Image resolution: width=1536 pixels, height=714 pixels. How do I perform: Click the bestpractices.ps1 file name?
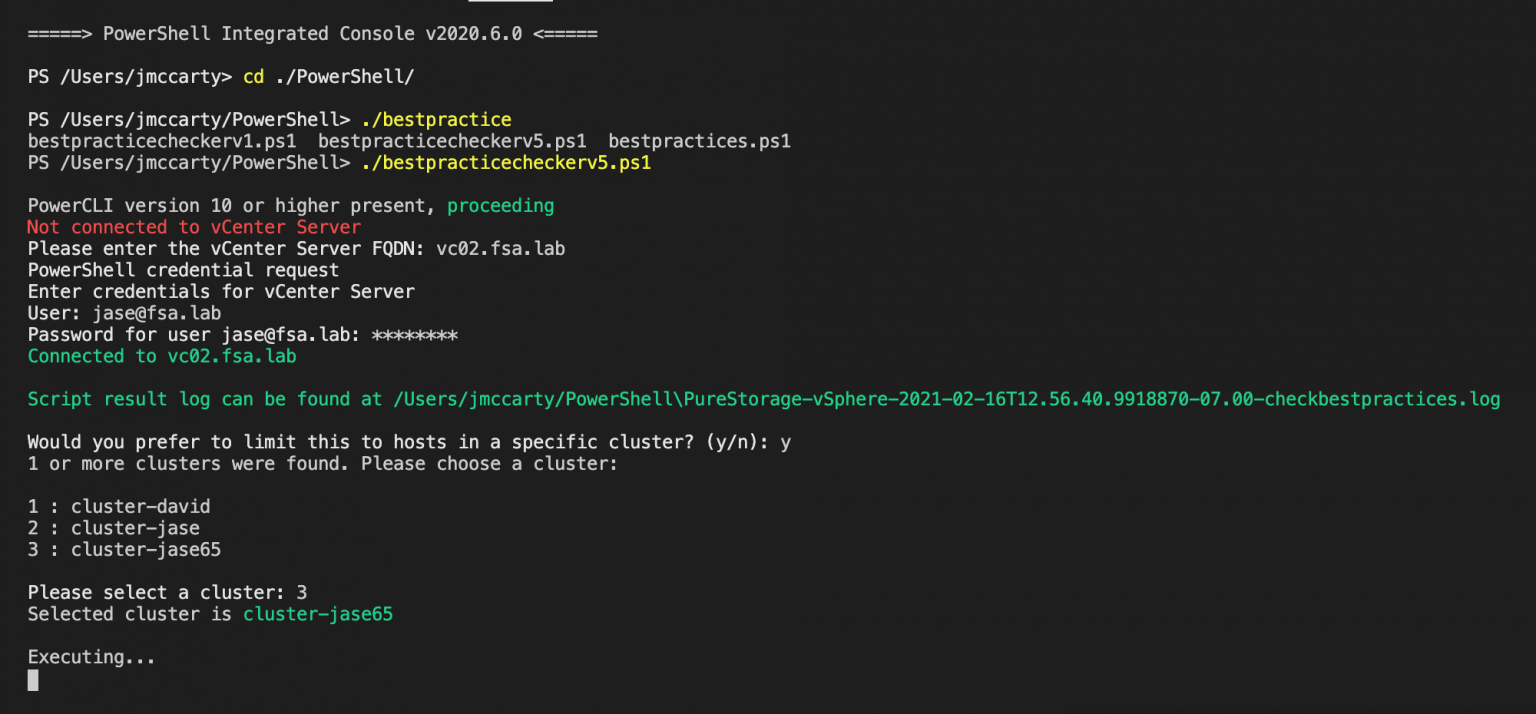coord(699,141)
